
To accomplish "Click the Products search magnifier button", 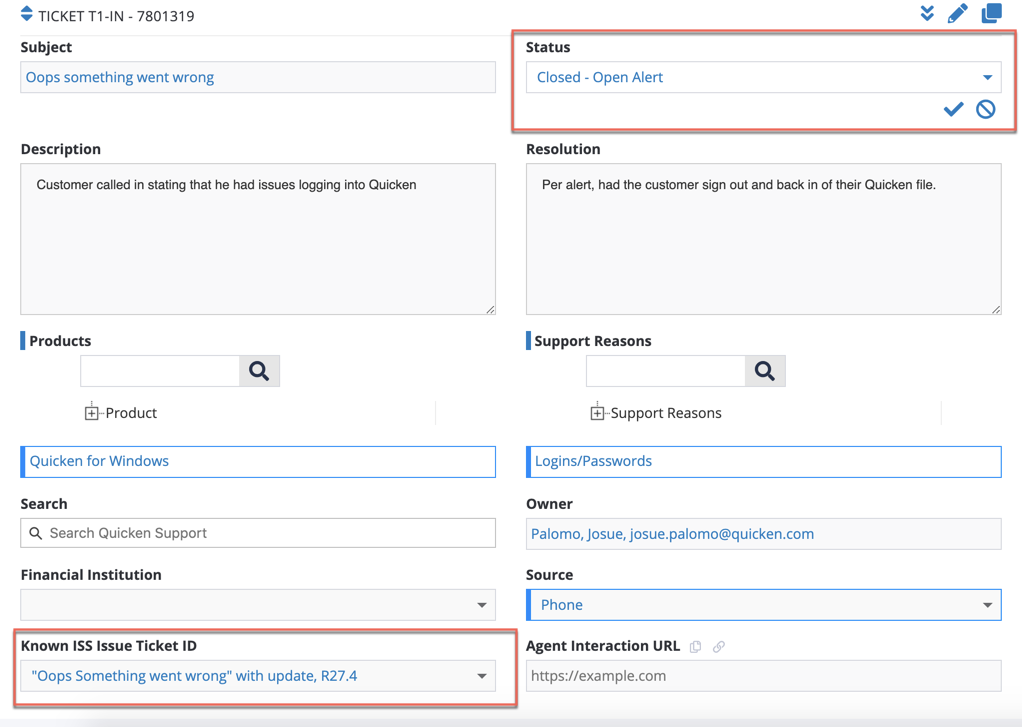I will 259,371.
